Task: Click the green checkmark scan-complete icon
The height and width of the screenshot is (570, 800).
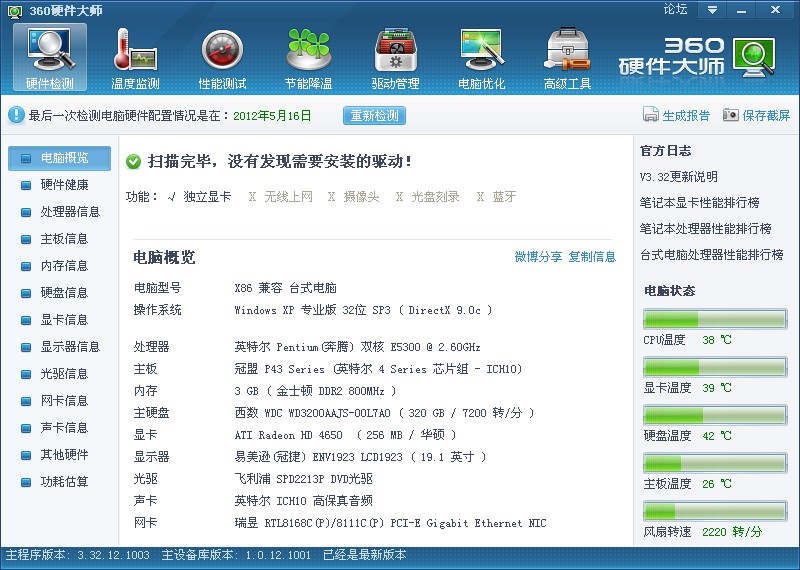Action: coord(133,162)
